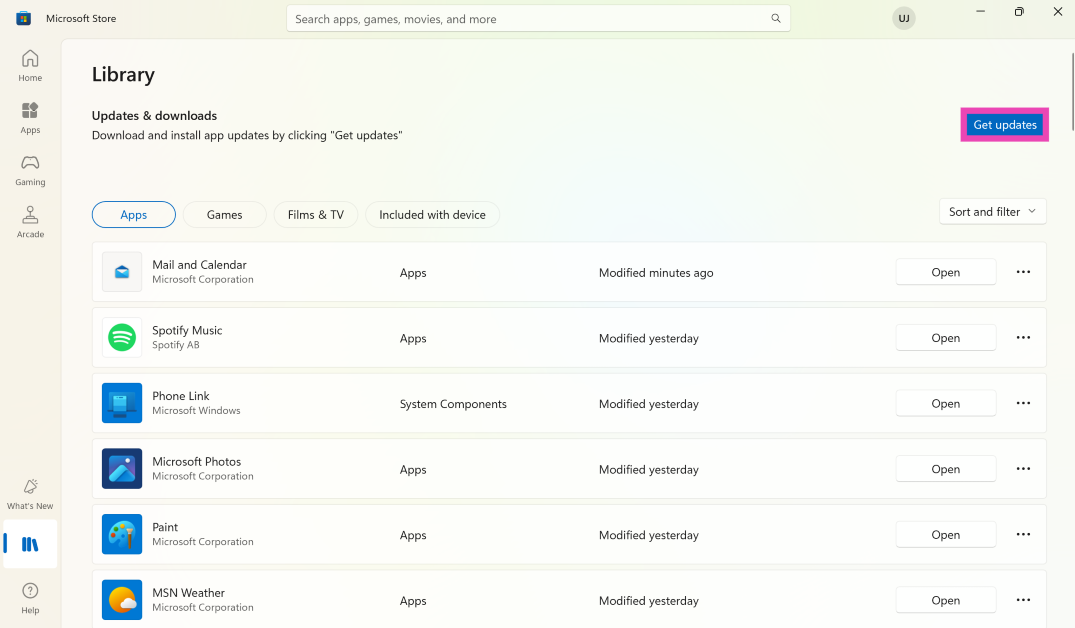Screen dimensions: 1075x628
Task: Click the Spotify Music title text
Action: [187, 330]
